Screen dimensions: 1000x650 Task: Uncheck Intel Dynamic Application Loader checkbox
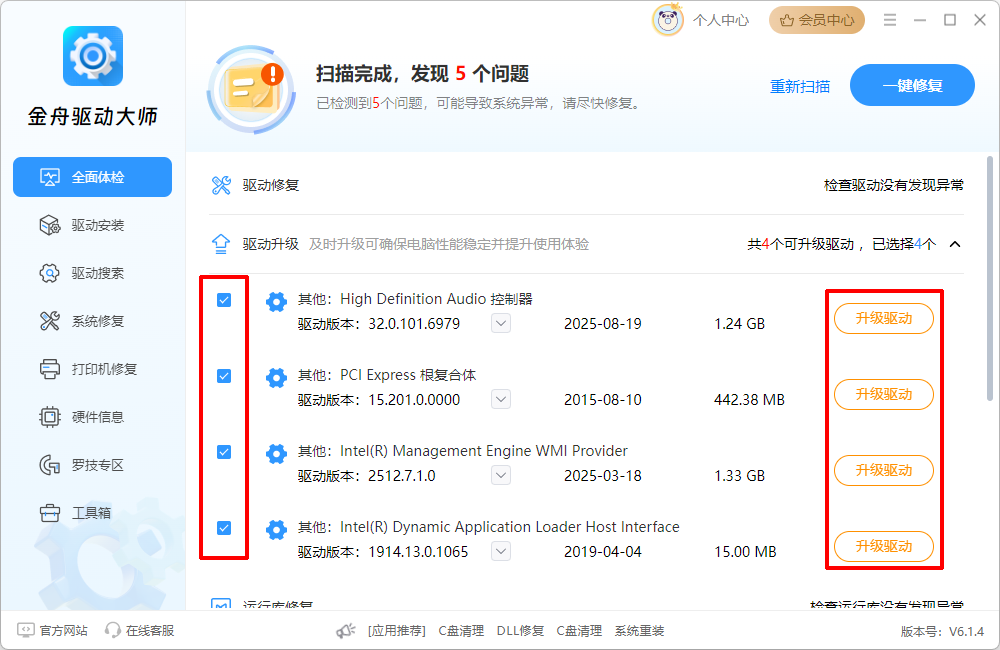[224, 528]
